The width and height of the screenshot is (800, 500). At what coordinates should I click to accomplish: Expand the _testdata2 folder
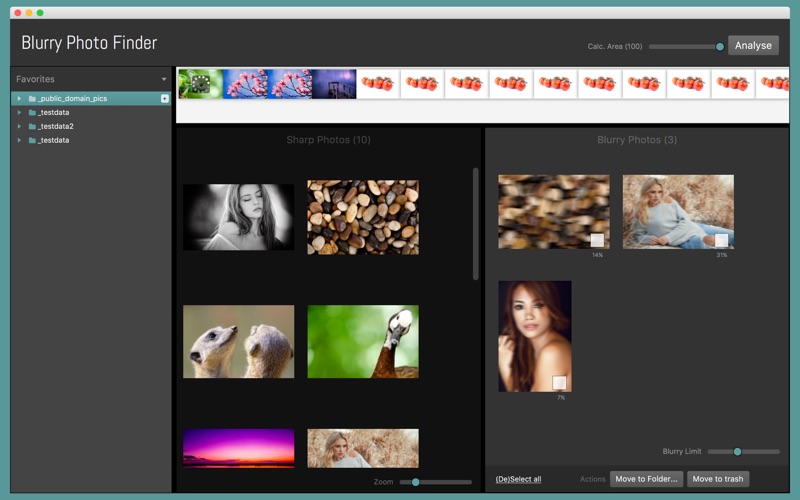(x=19, y=127)
